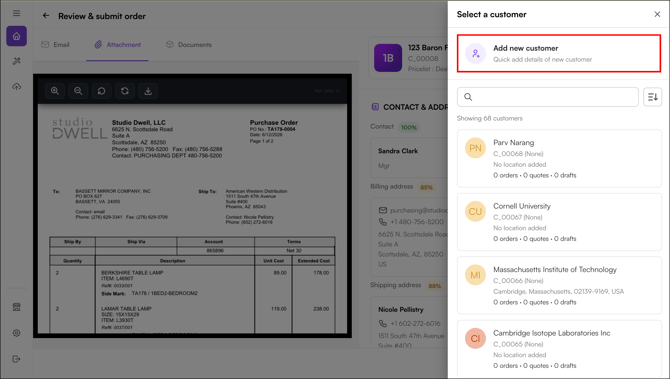Screen dimensions: 670x379
Task: Open the sort customers dropdown button
Action: coord(652,97)
